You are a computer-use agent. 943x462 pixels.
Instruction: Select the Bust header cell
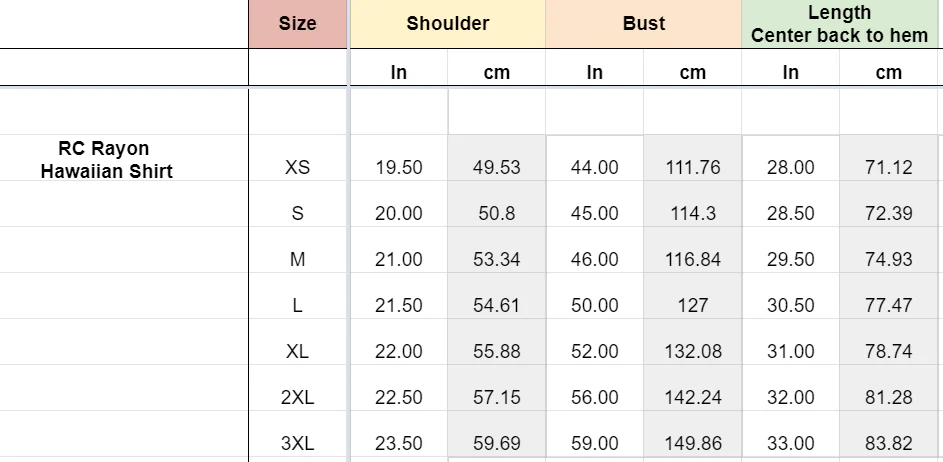pyautogui.click(x=643, y=24)
